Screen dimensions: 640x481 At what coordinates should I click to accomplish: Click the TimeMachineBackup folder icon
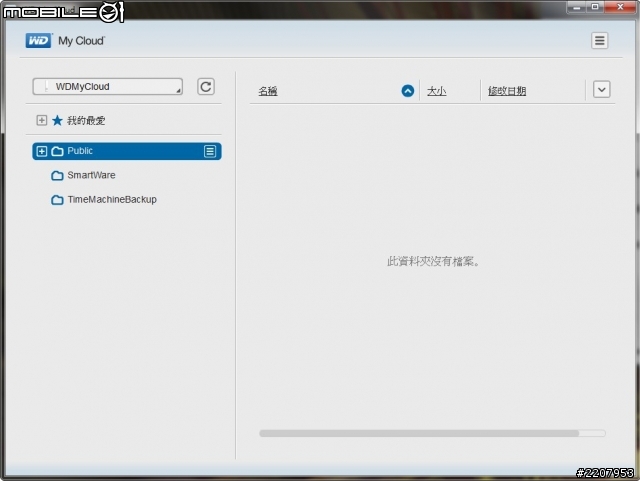pos(57,200)
